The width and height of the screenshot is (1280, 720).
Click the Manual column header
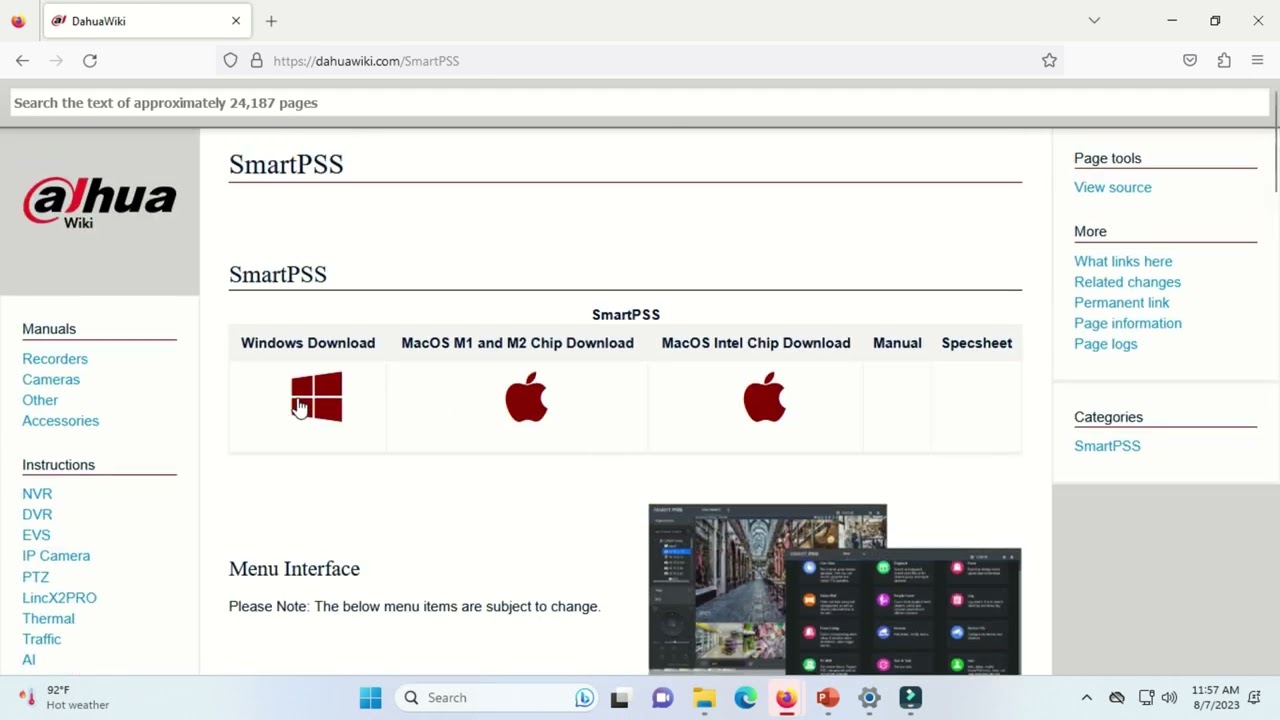[897, 343]
